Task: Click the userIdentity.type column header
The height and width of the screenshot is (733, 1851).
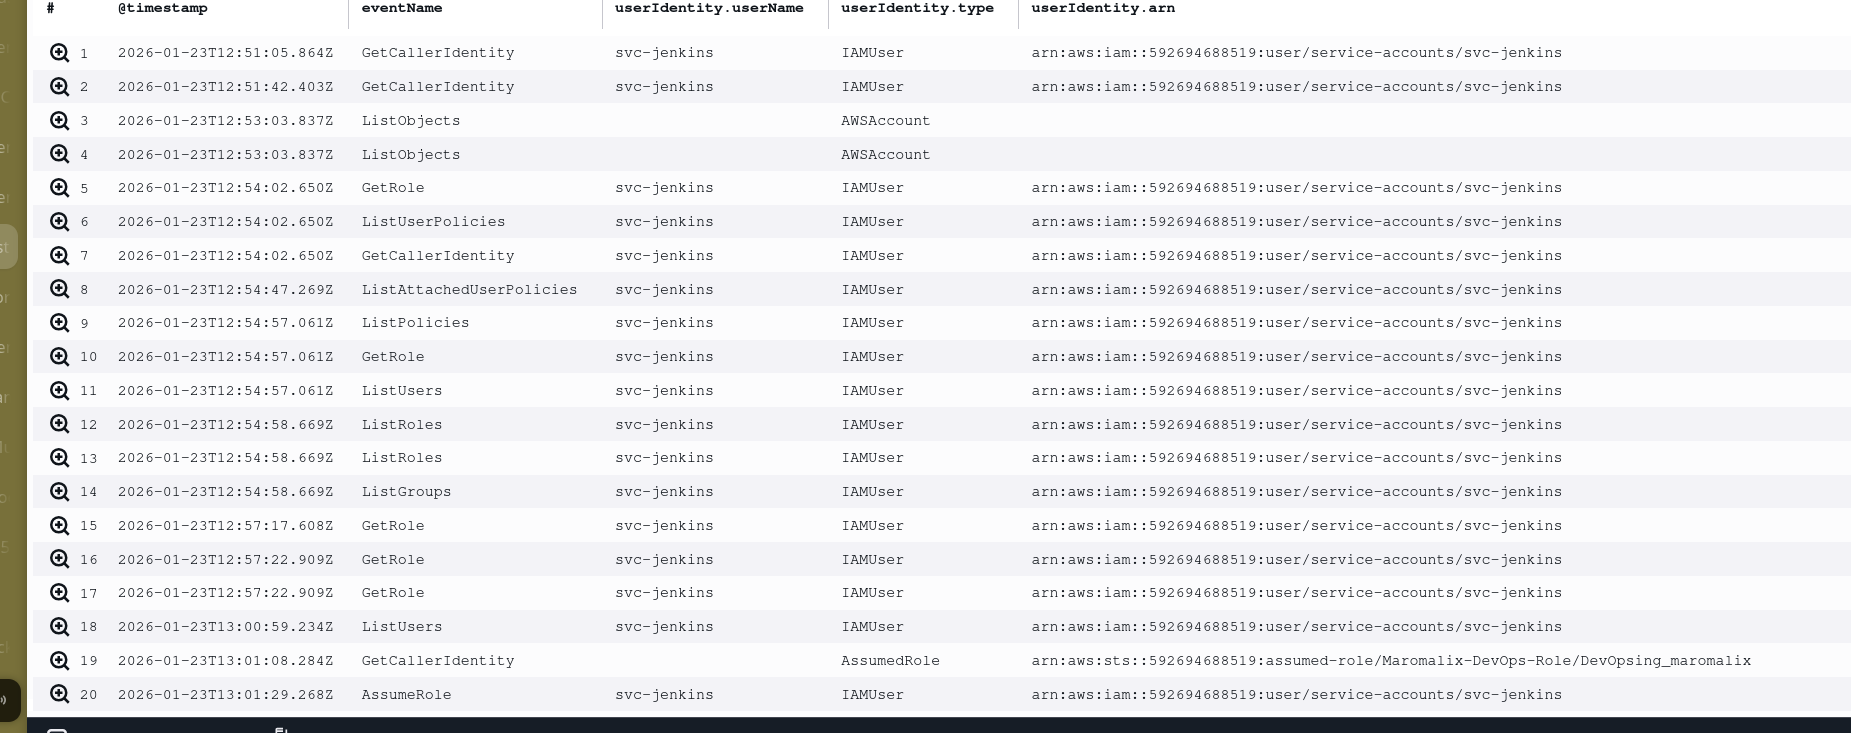Action: click(917, 8)
